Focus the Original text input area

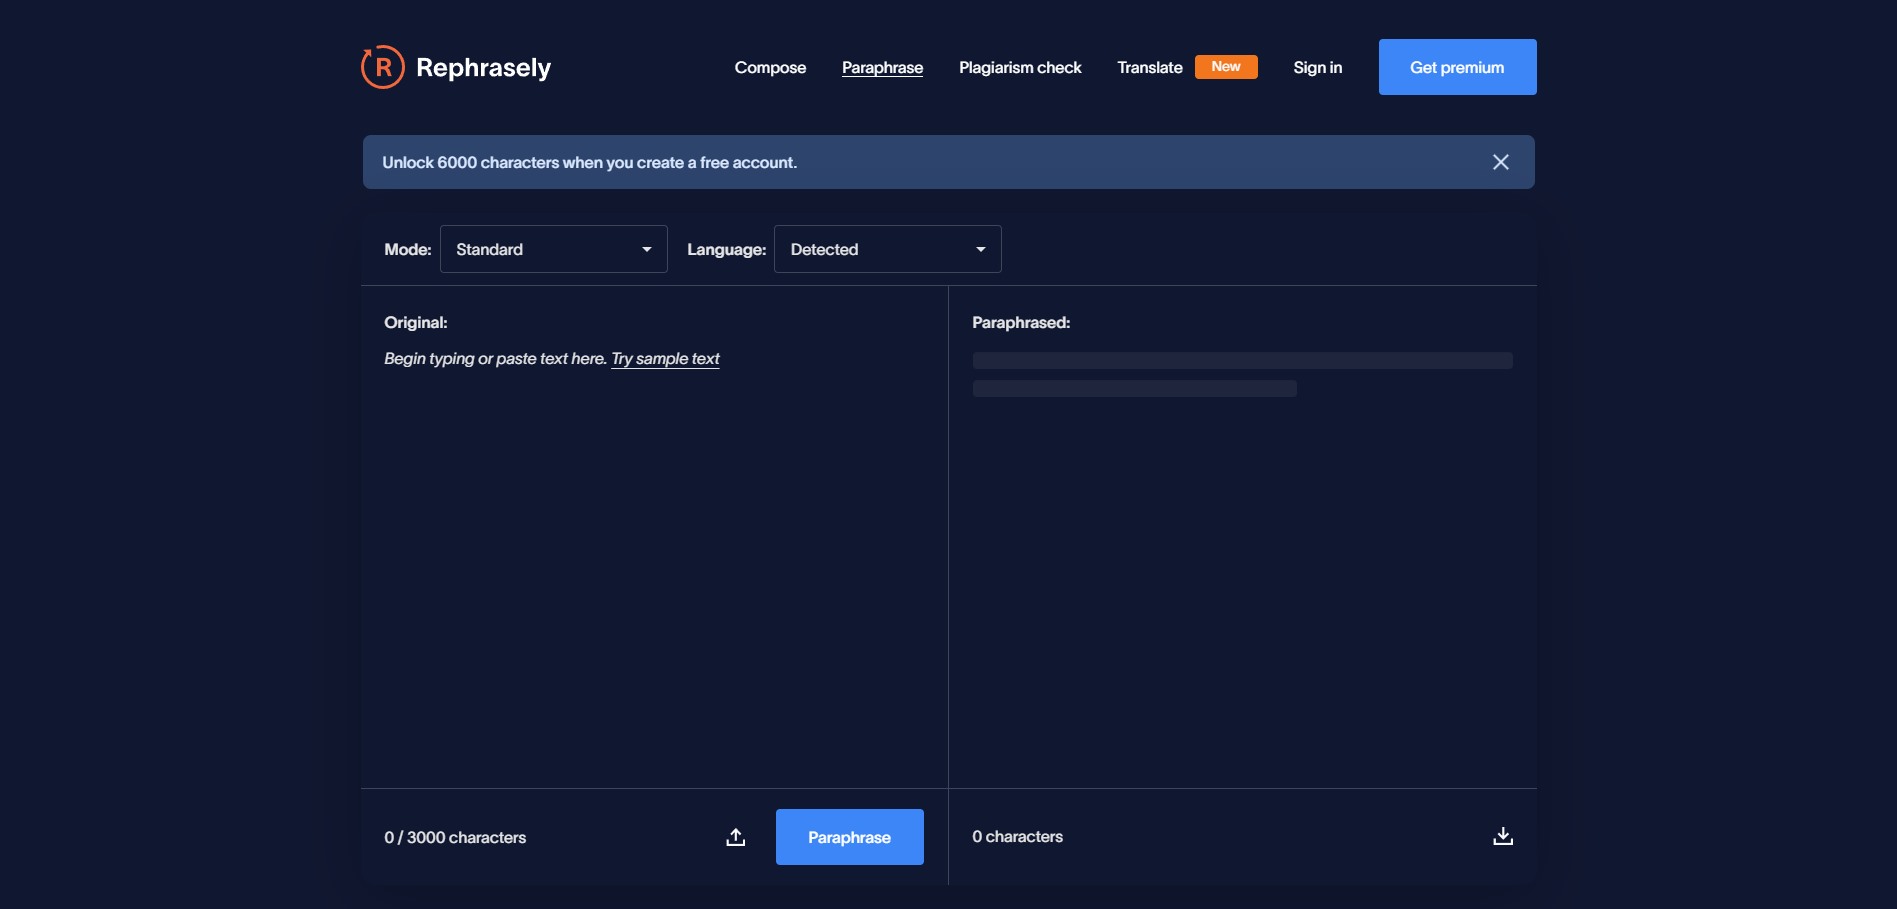[x=654, y=560]
